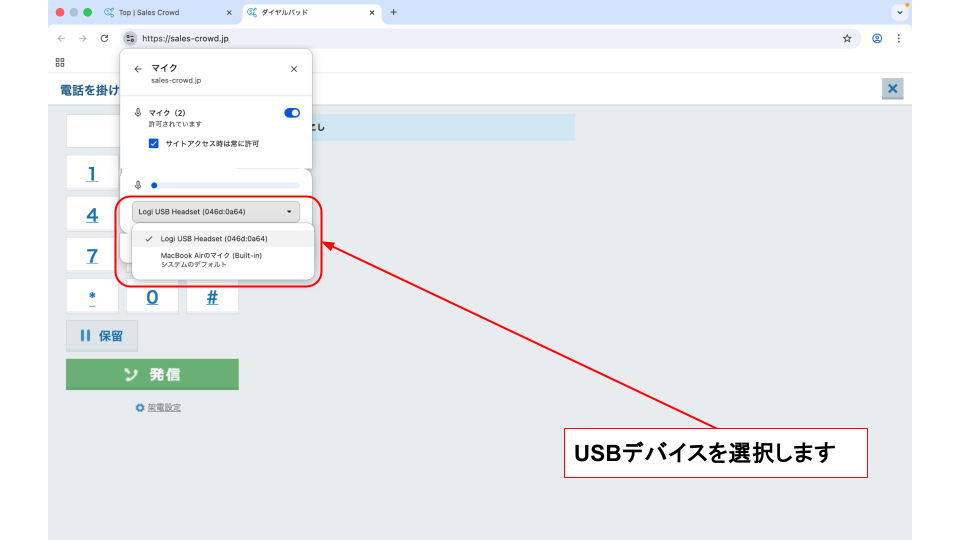Screen dimensions: 960x540
Task: Open the Chrome profile icon
Action: [x=877, y=38]
